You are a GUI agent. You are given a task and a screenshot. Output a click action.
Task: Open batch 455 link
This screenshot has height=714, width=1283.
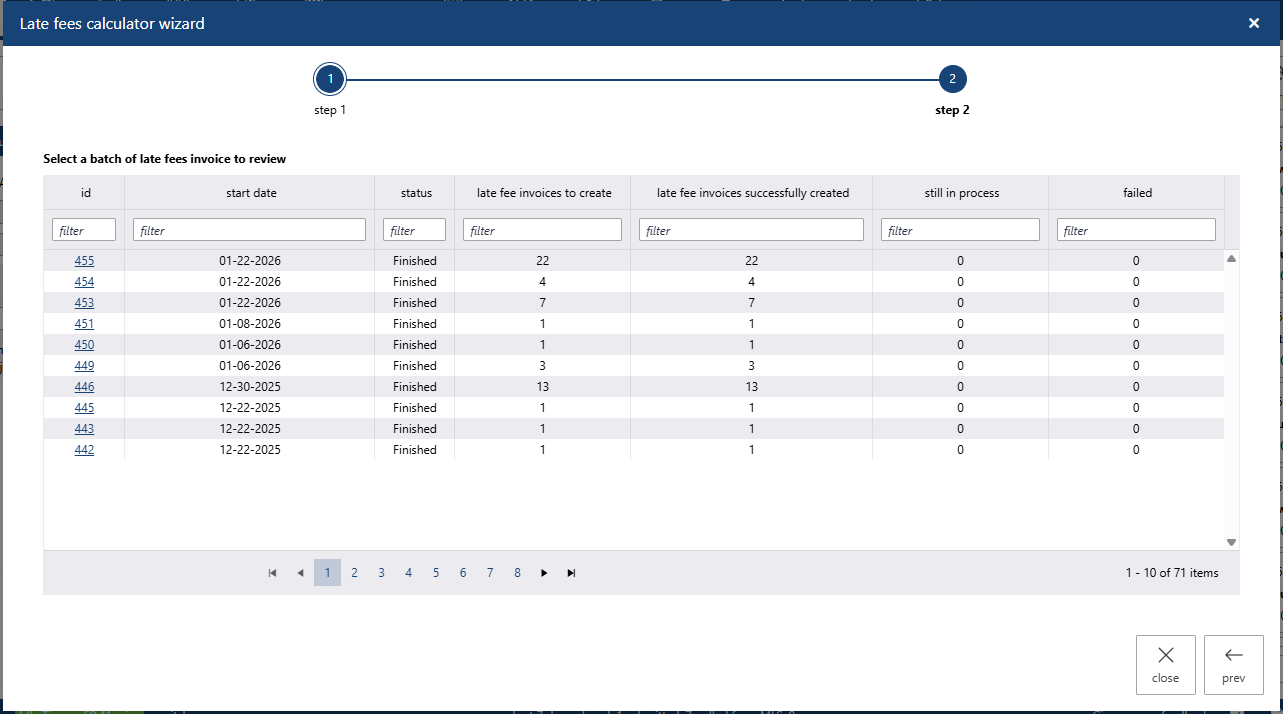[x=84, y=261]
